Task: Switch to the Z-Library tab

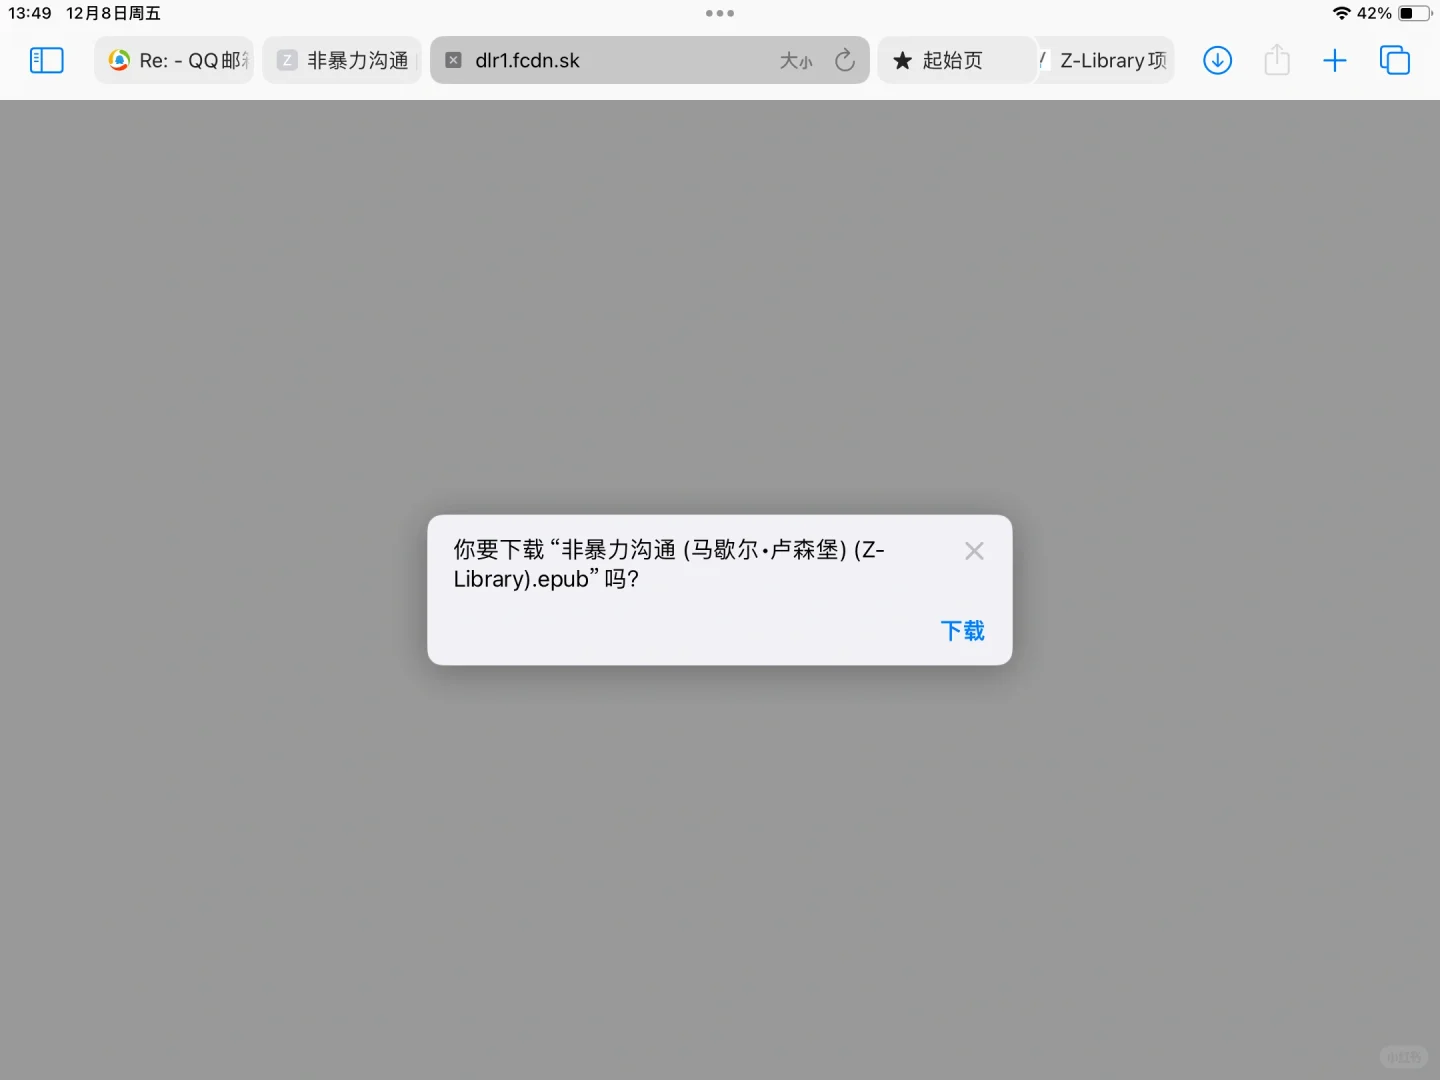Action: click(x=1104, y=60)
